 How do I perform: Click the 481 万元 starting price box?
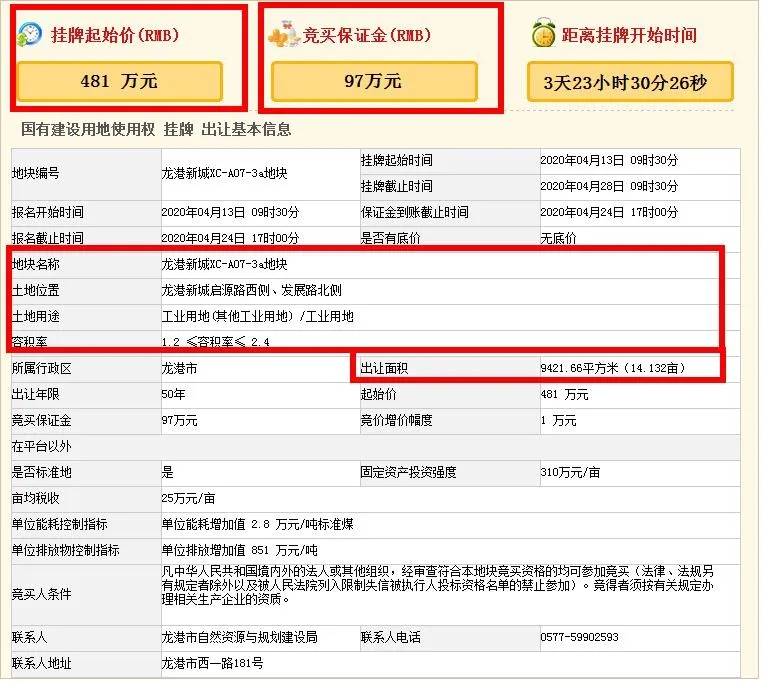[x=119, y=81]
